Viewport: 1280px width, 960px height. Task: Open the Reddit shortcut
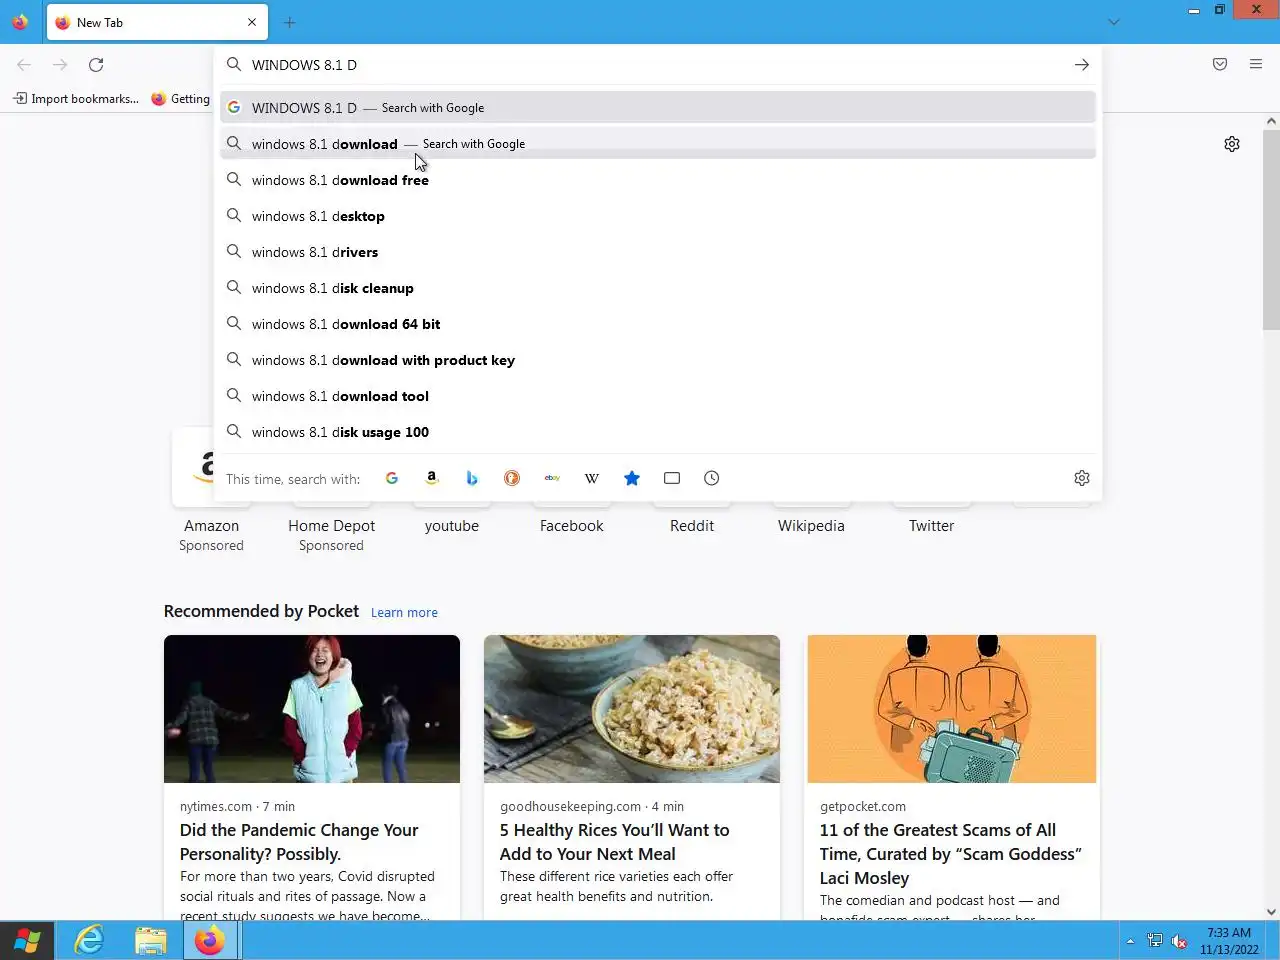(x=691, y=525)
